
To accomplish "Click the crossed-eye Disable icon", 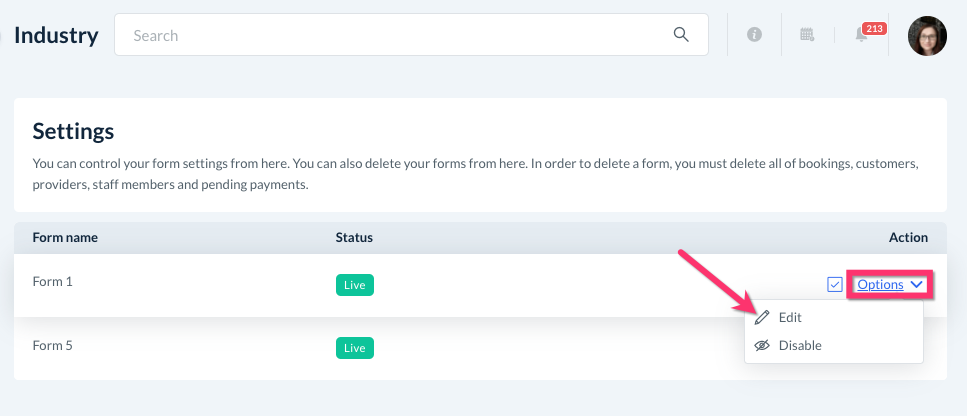I will click(x=762, y=345).
